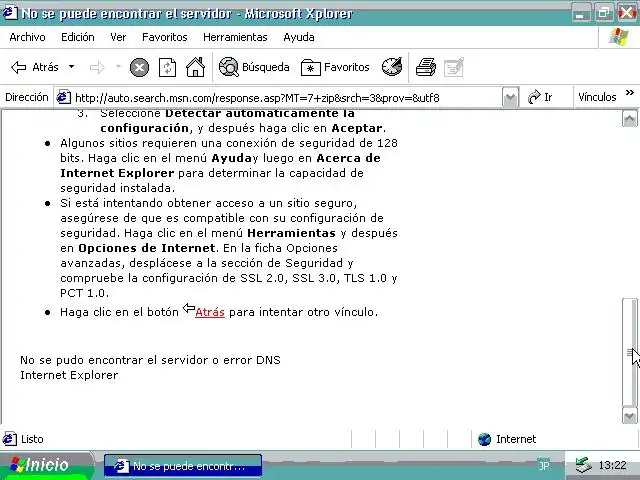Click the Ir go button
The height and width of the screenshot is (480, 640).
(x=540, y=98)
